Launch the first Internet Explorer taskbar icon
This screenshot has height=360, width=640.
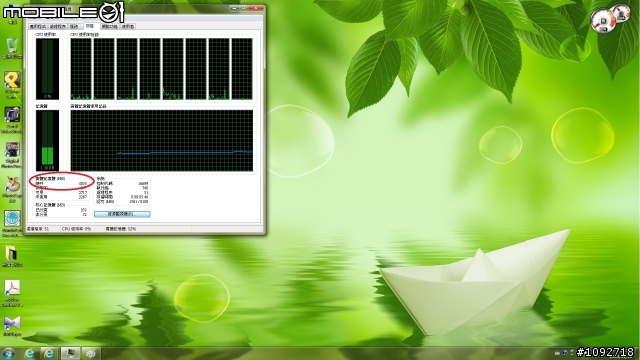tap(29, 353)
